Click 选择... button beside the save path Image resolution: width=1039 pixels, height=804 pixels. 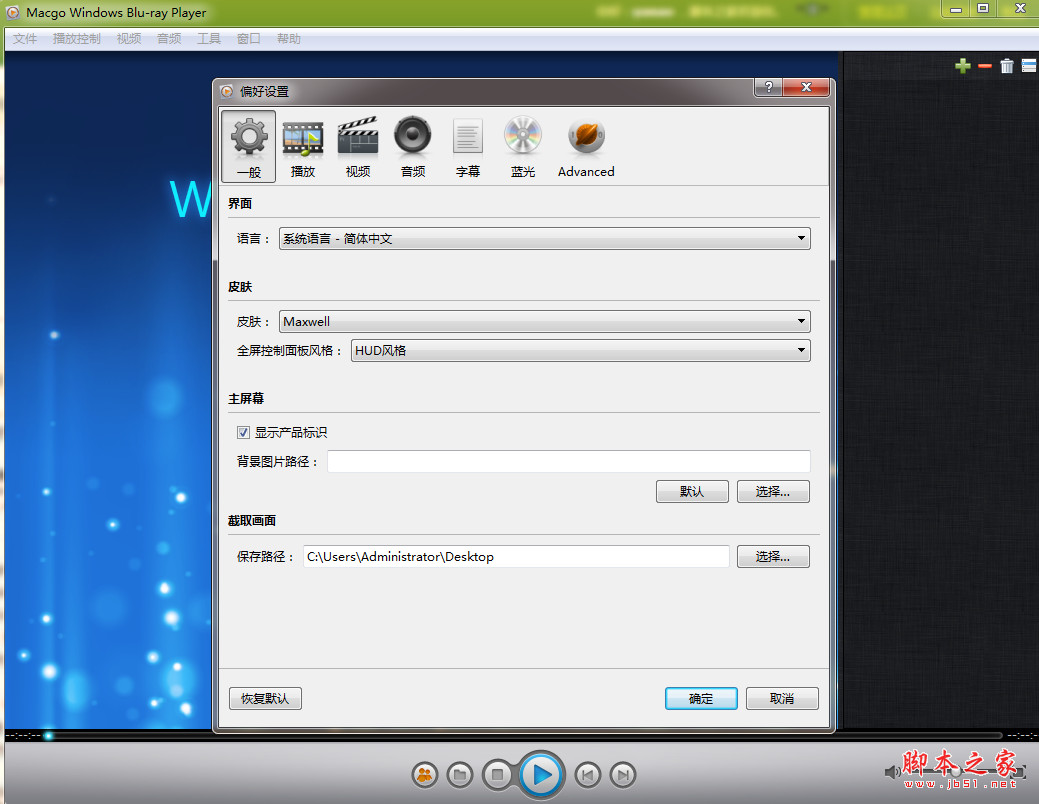click(x=773, y=557)
